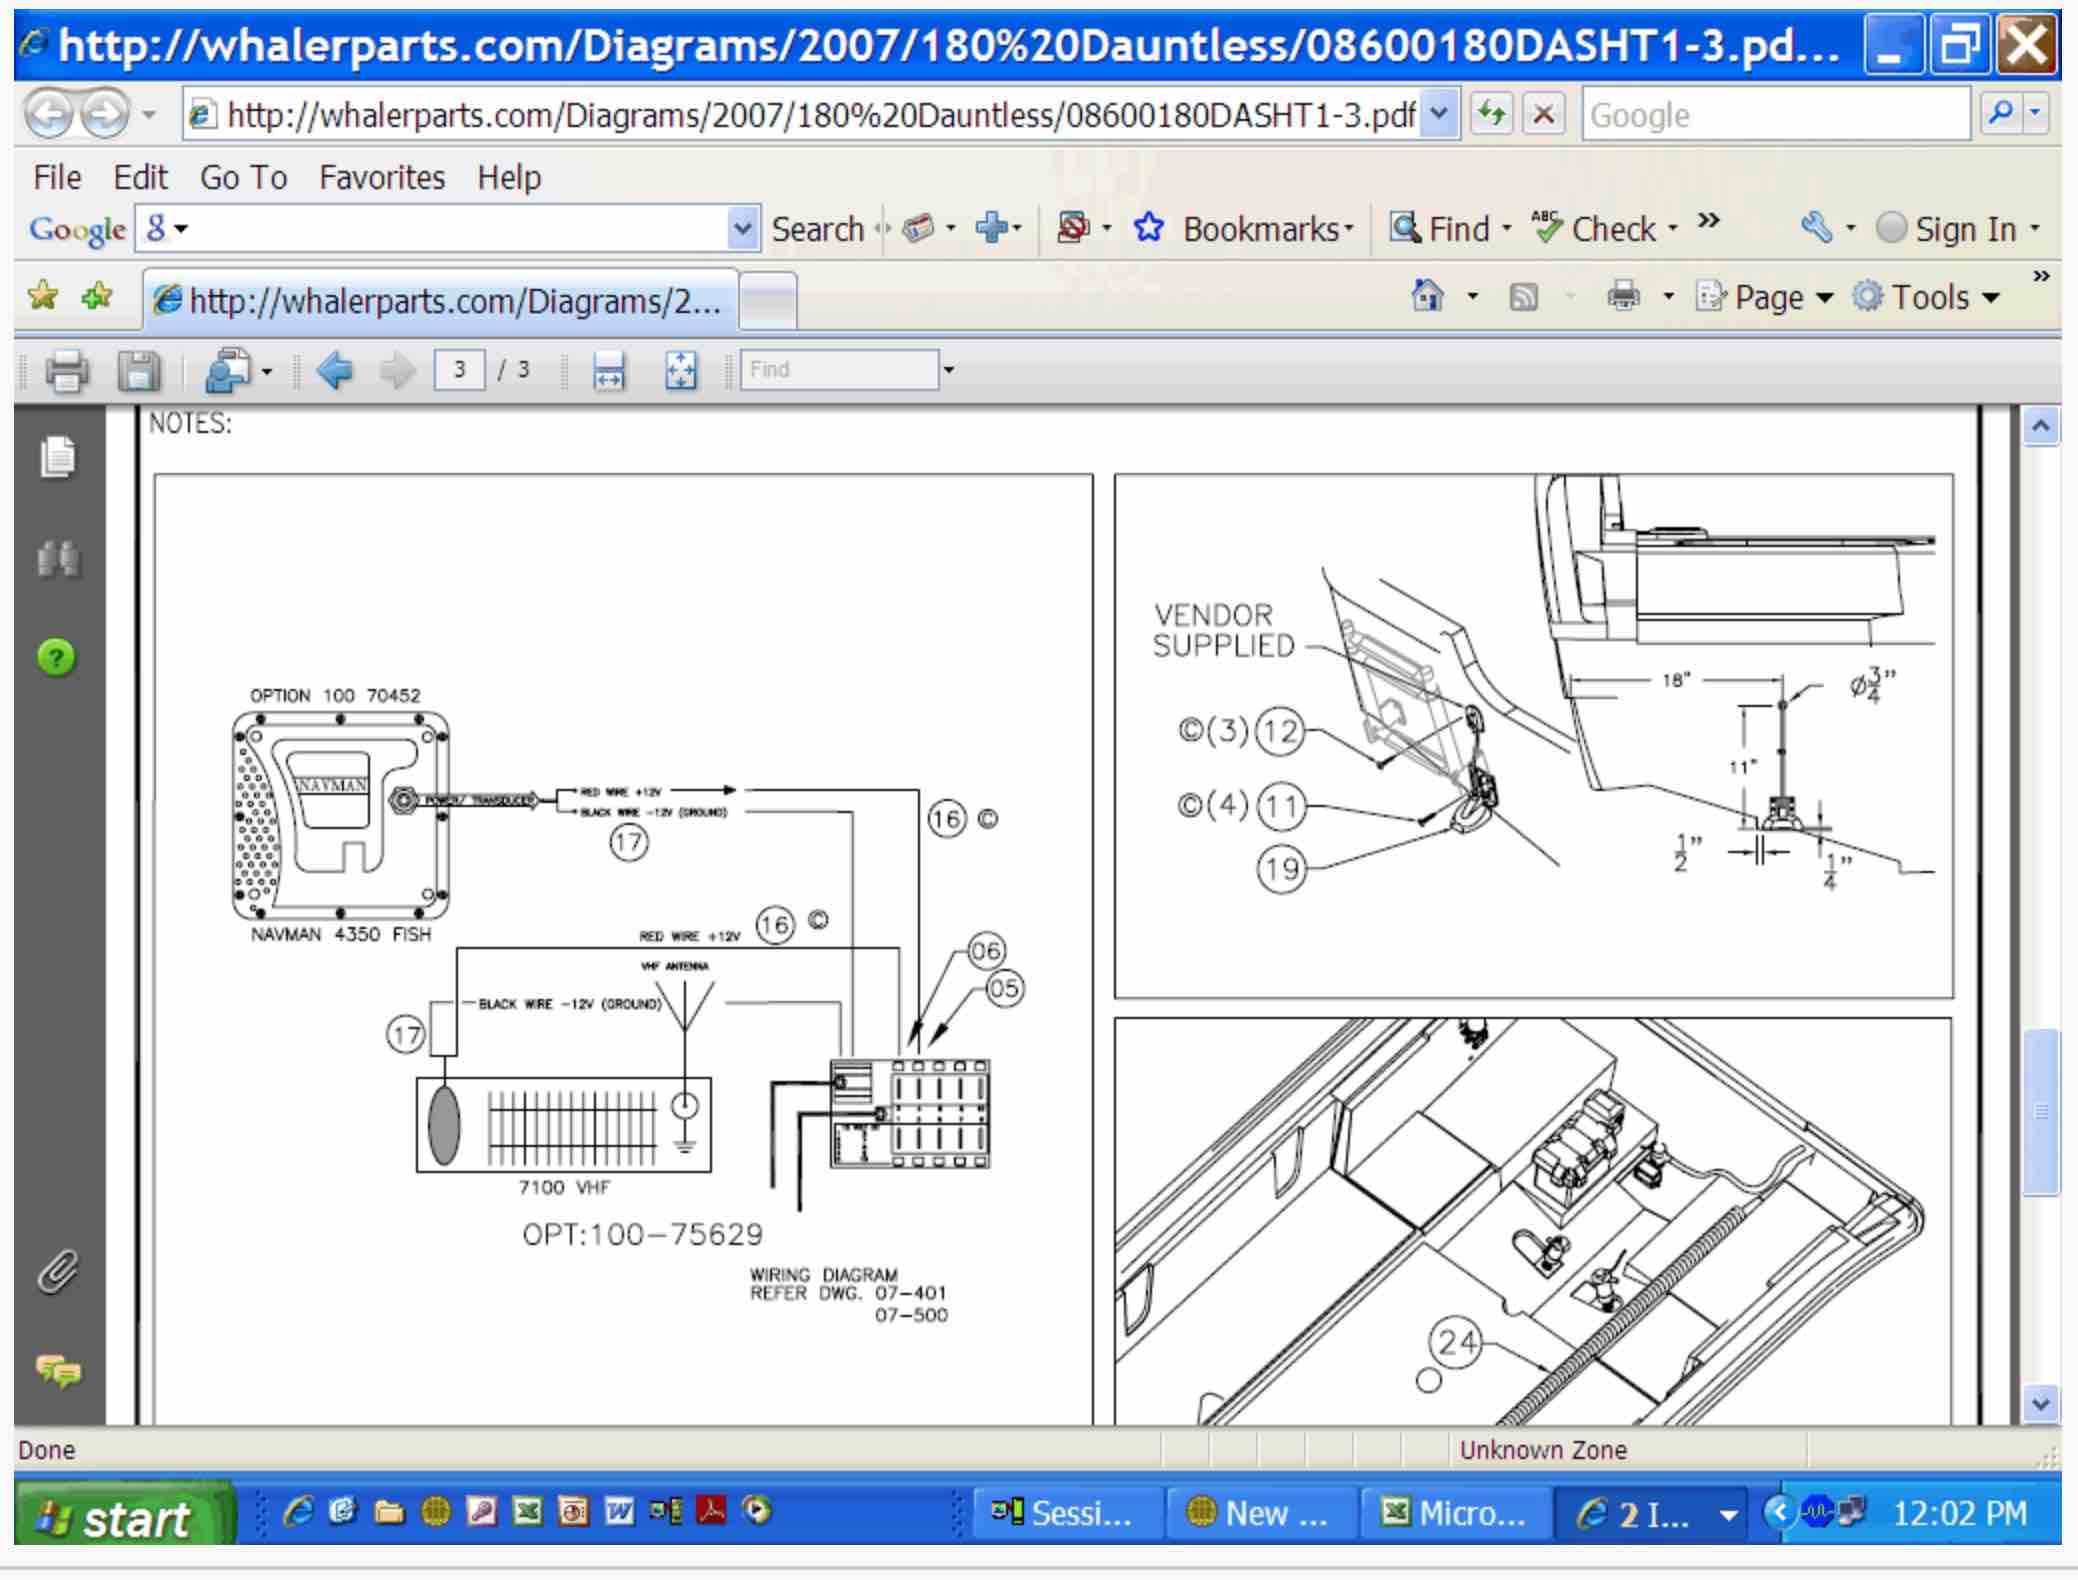Screen dimensions: 2078x1580
Task: Stop loading with the red X icon
Action: pyautogui.click(x=1543, y=115)
